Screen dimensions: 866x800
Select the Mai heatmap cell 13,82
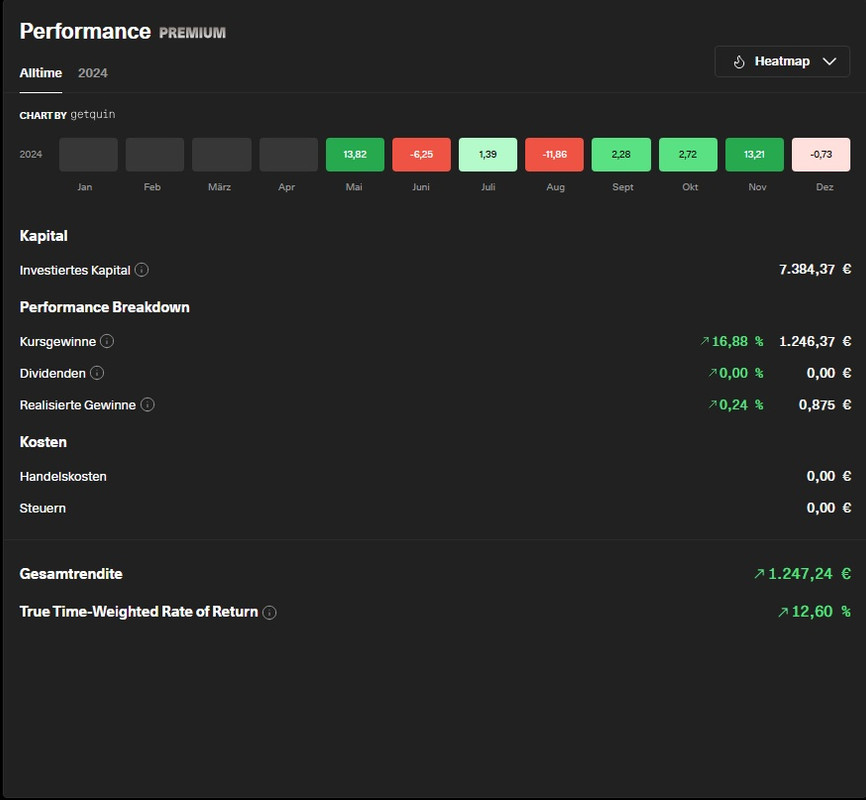pyautogui.click(x=355, y=154)
